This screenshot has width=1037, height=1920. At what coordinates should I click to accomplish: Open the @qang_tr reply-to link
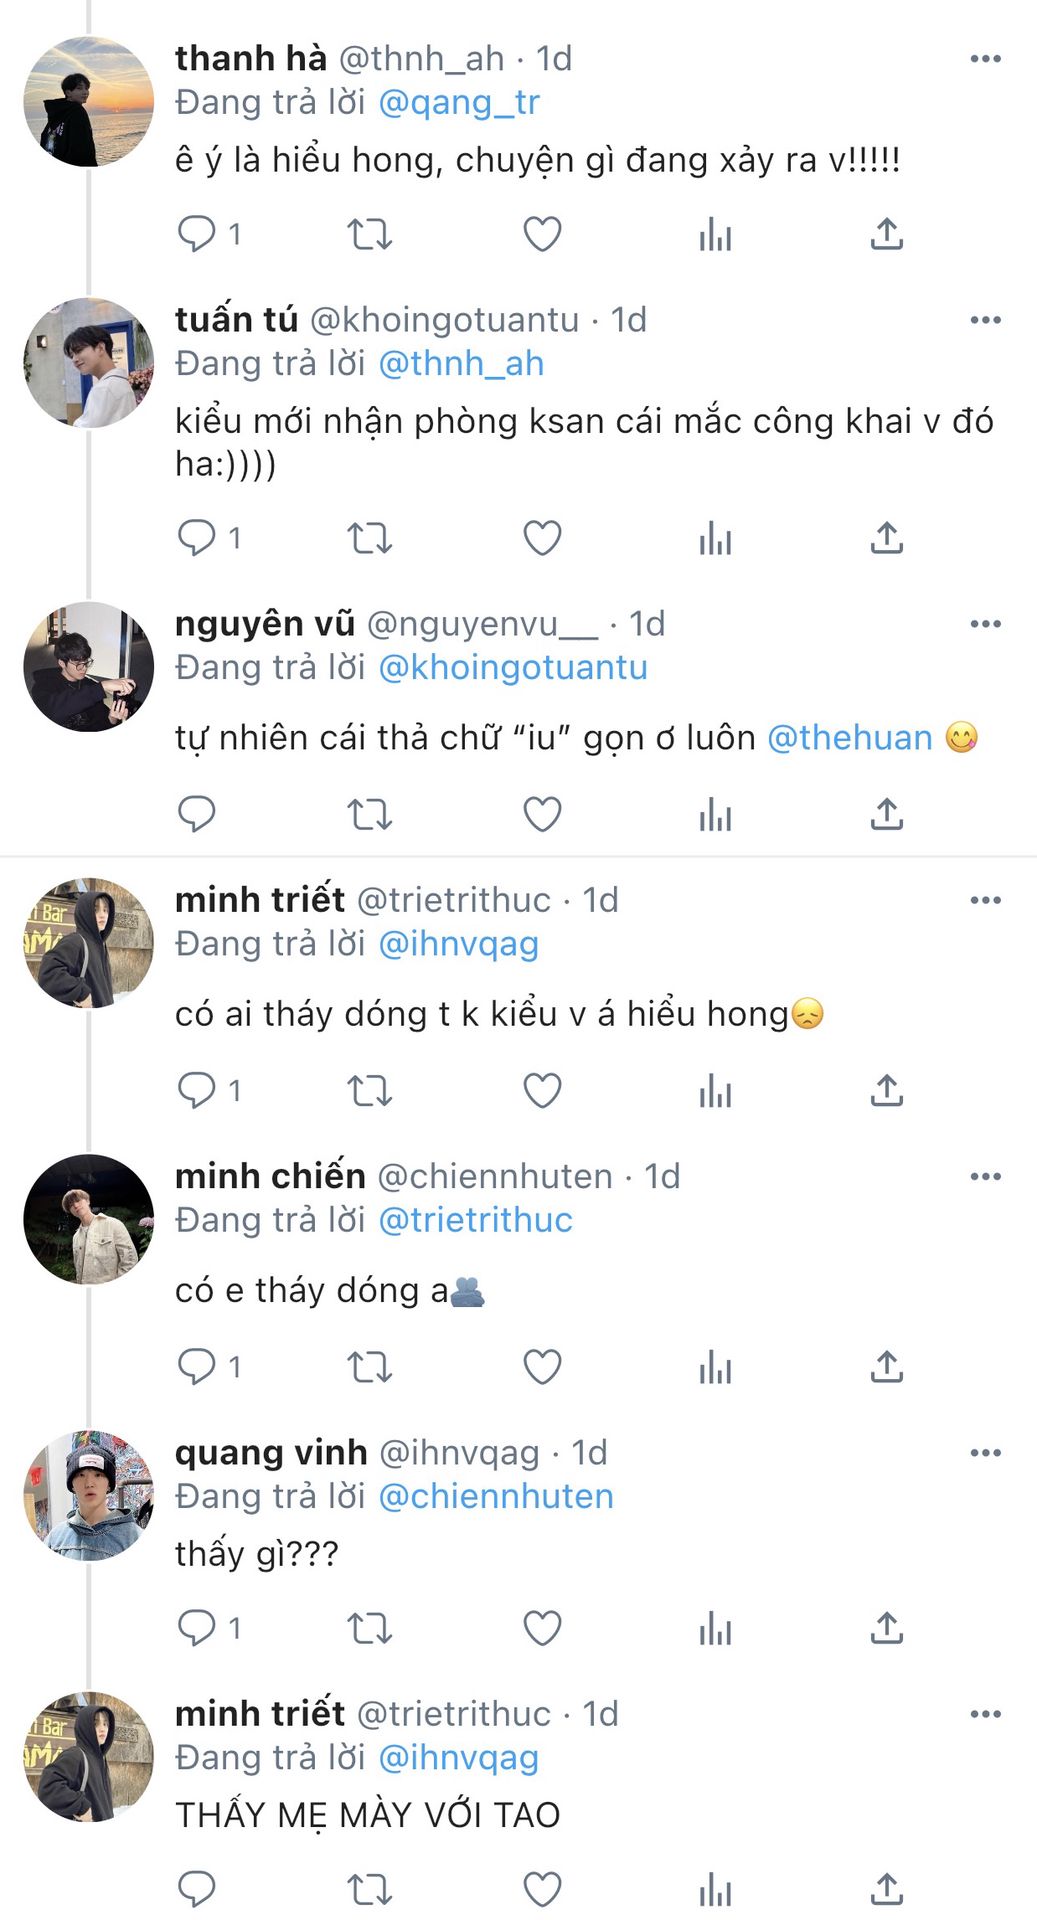tap(459, 102)
